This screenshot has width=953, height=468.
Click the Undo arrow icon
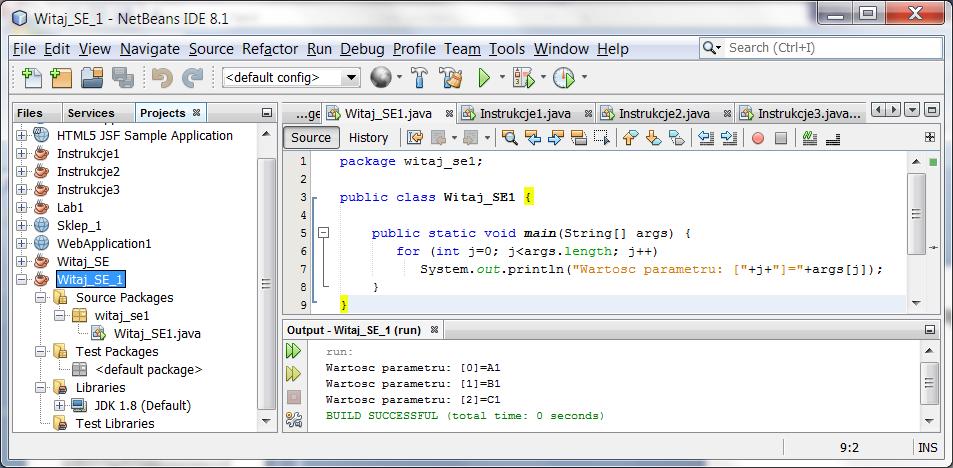pos(162,77)
